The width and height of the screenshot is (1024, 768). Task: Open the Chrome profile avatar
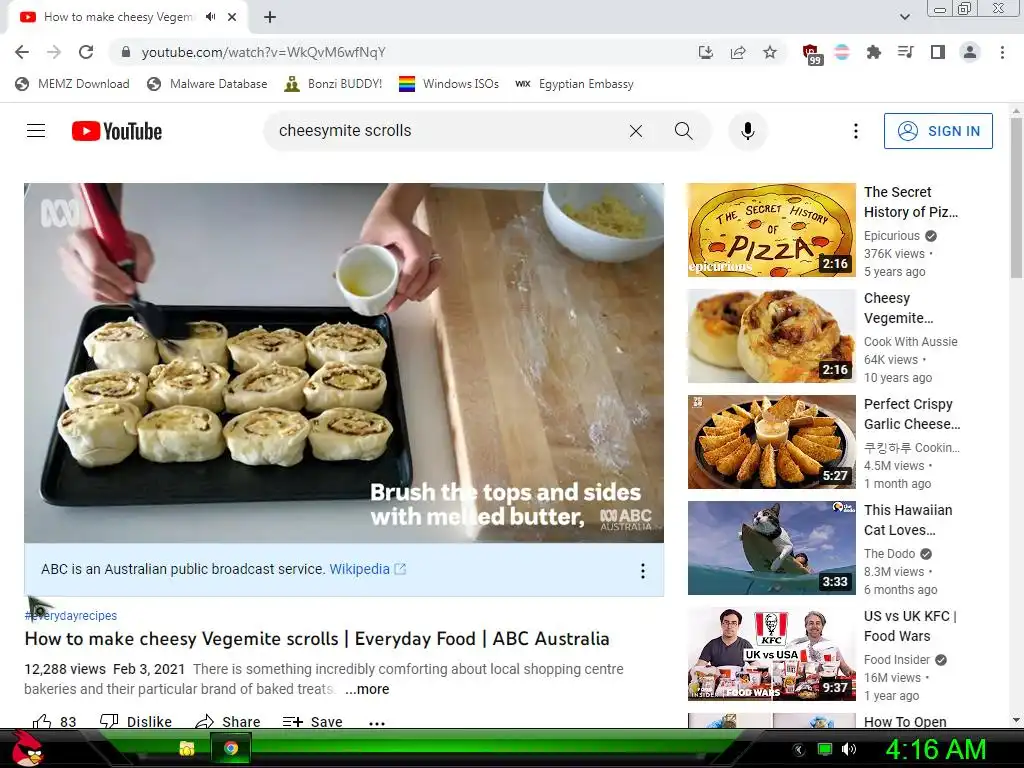coord(970,52)
